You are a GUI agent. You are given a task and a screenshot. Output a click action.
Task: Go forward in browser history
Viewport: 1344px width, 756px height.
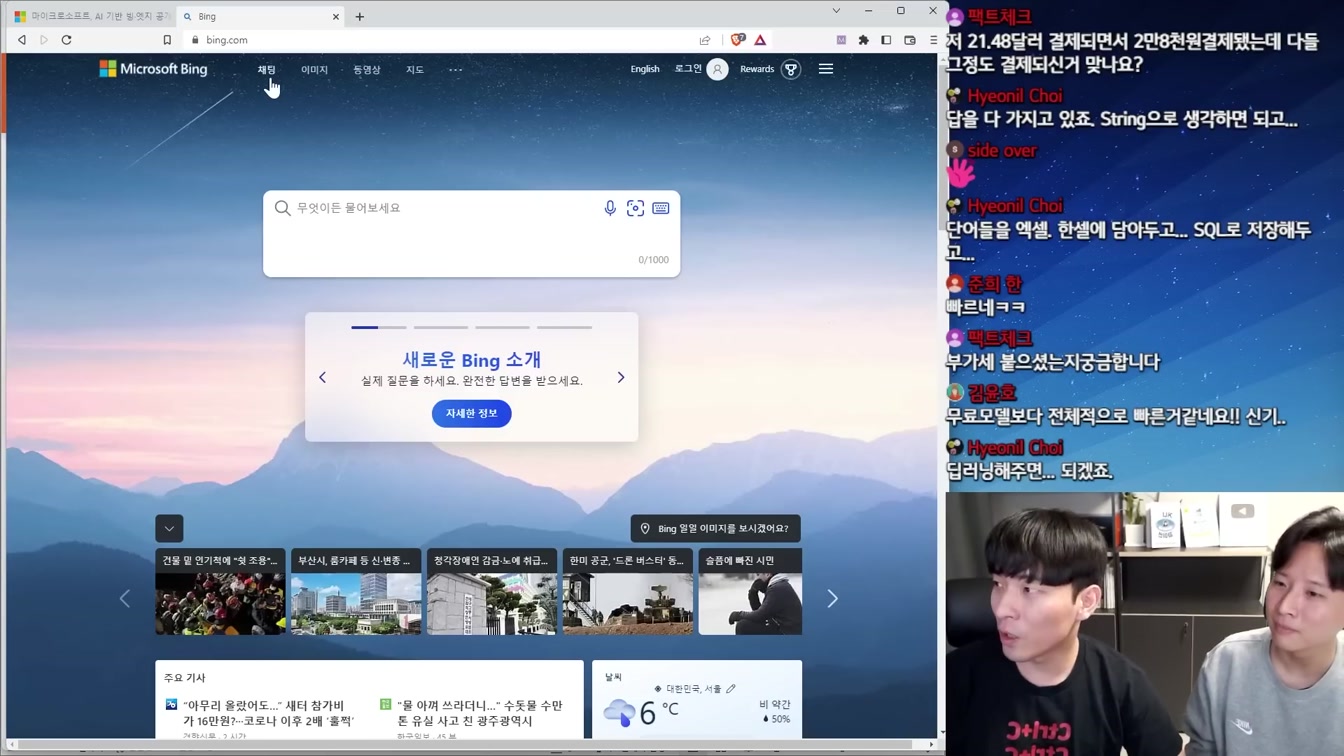point(44,40)
